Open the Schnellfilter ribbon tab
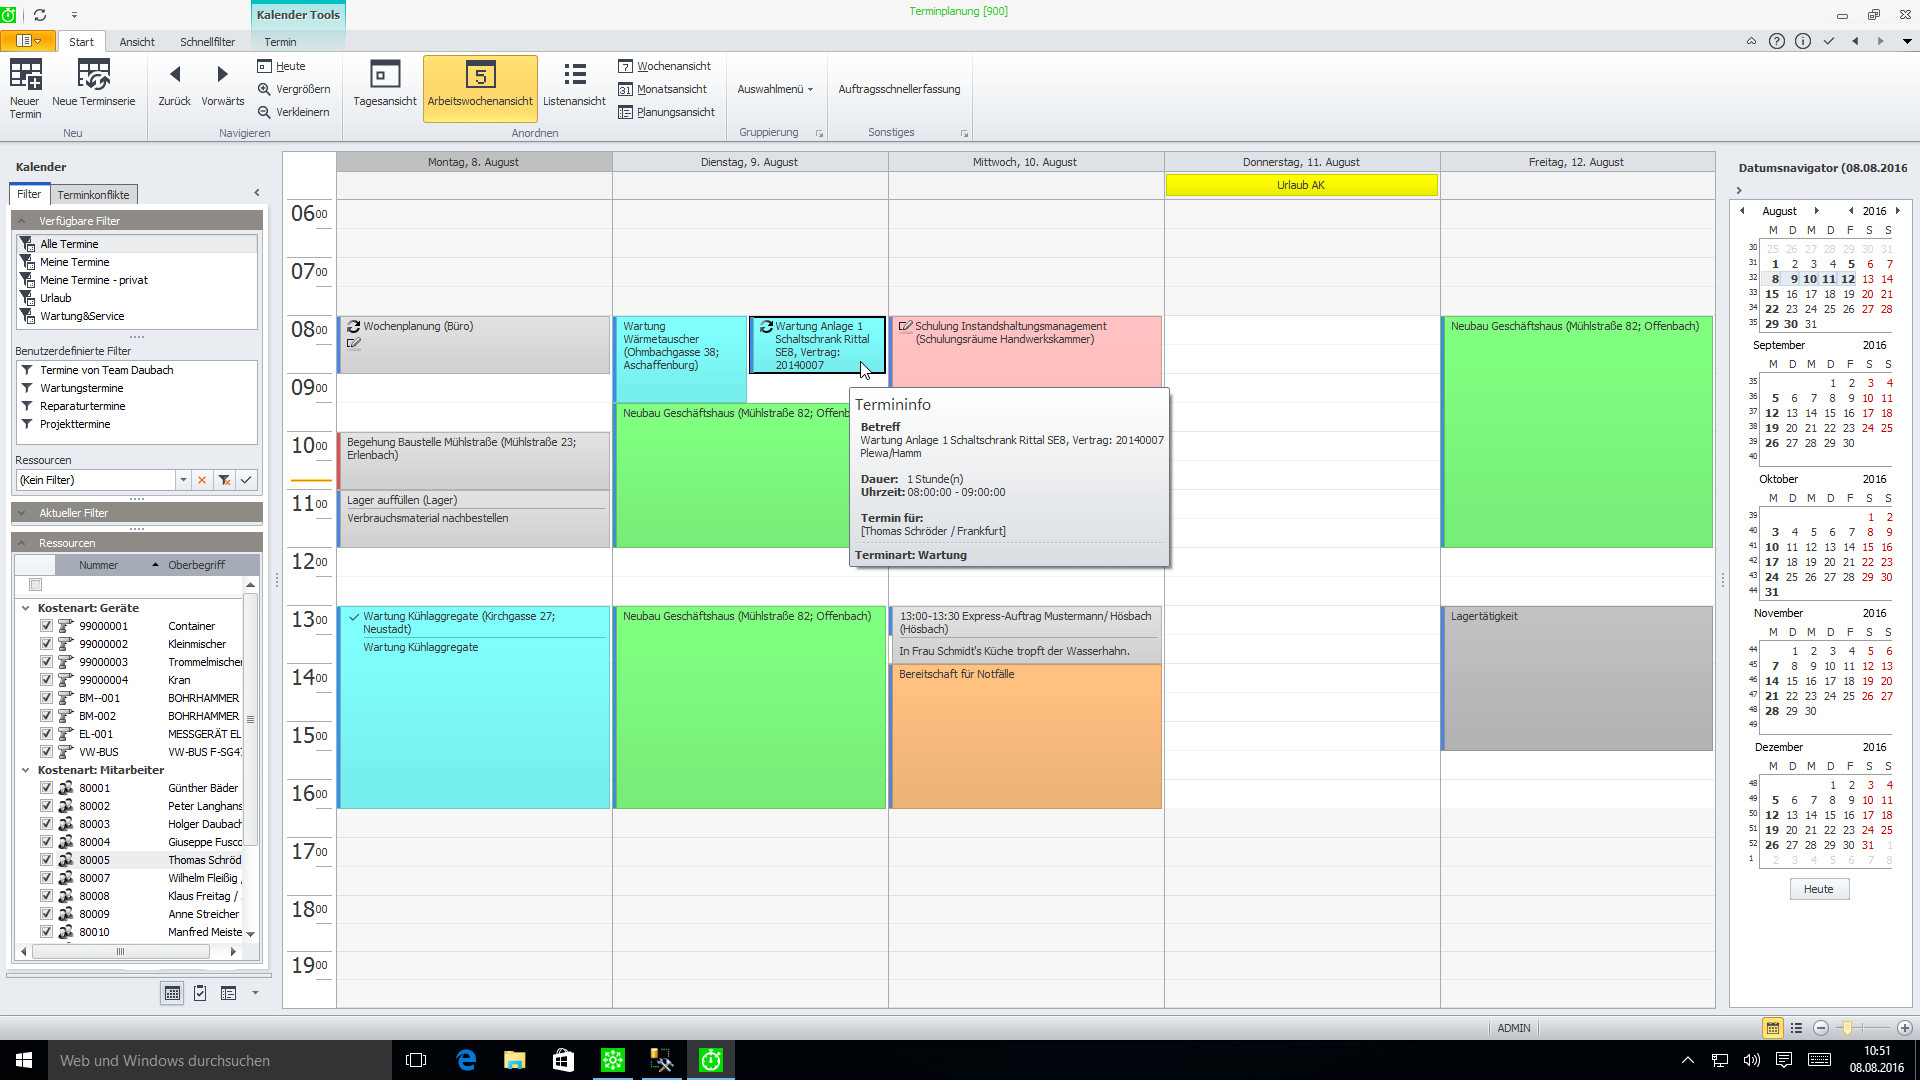The height and width of the screenshot is (1080, 1920). click(x=207, y=42)
